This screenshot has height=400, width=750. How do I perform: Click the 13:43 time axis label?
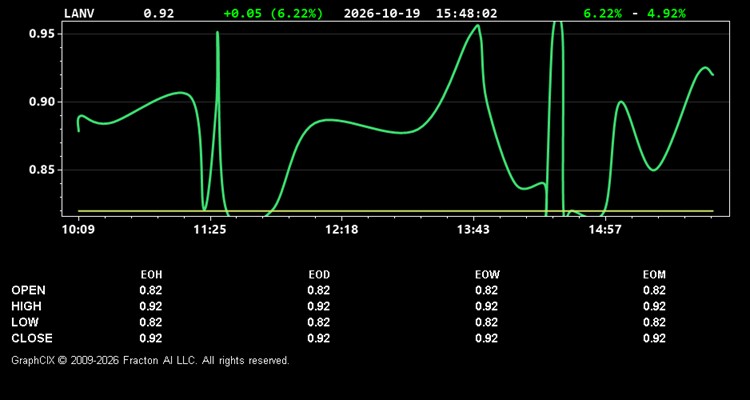[x=473, y=230]
